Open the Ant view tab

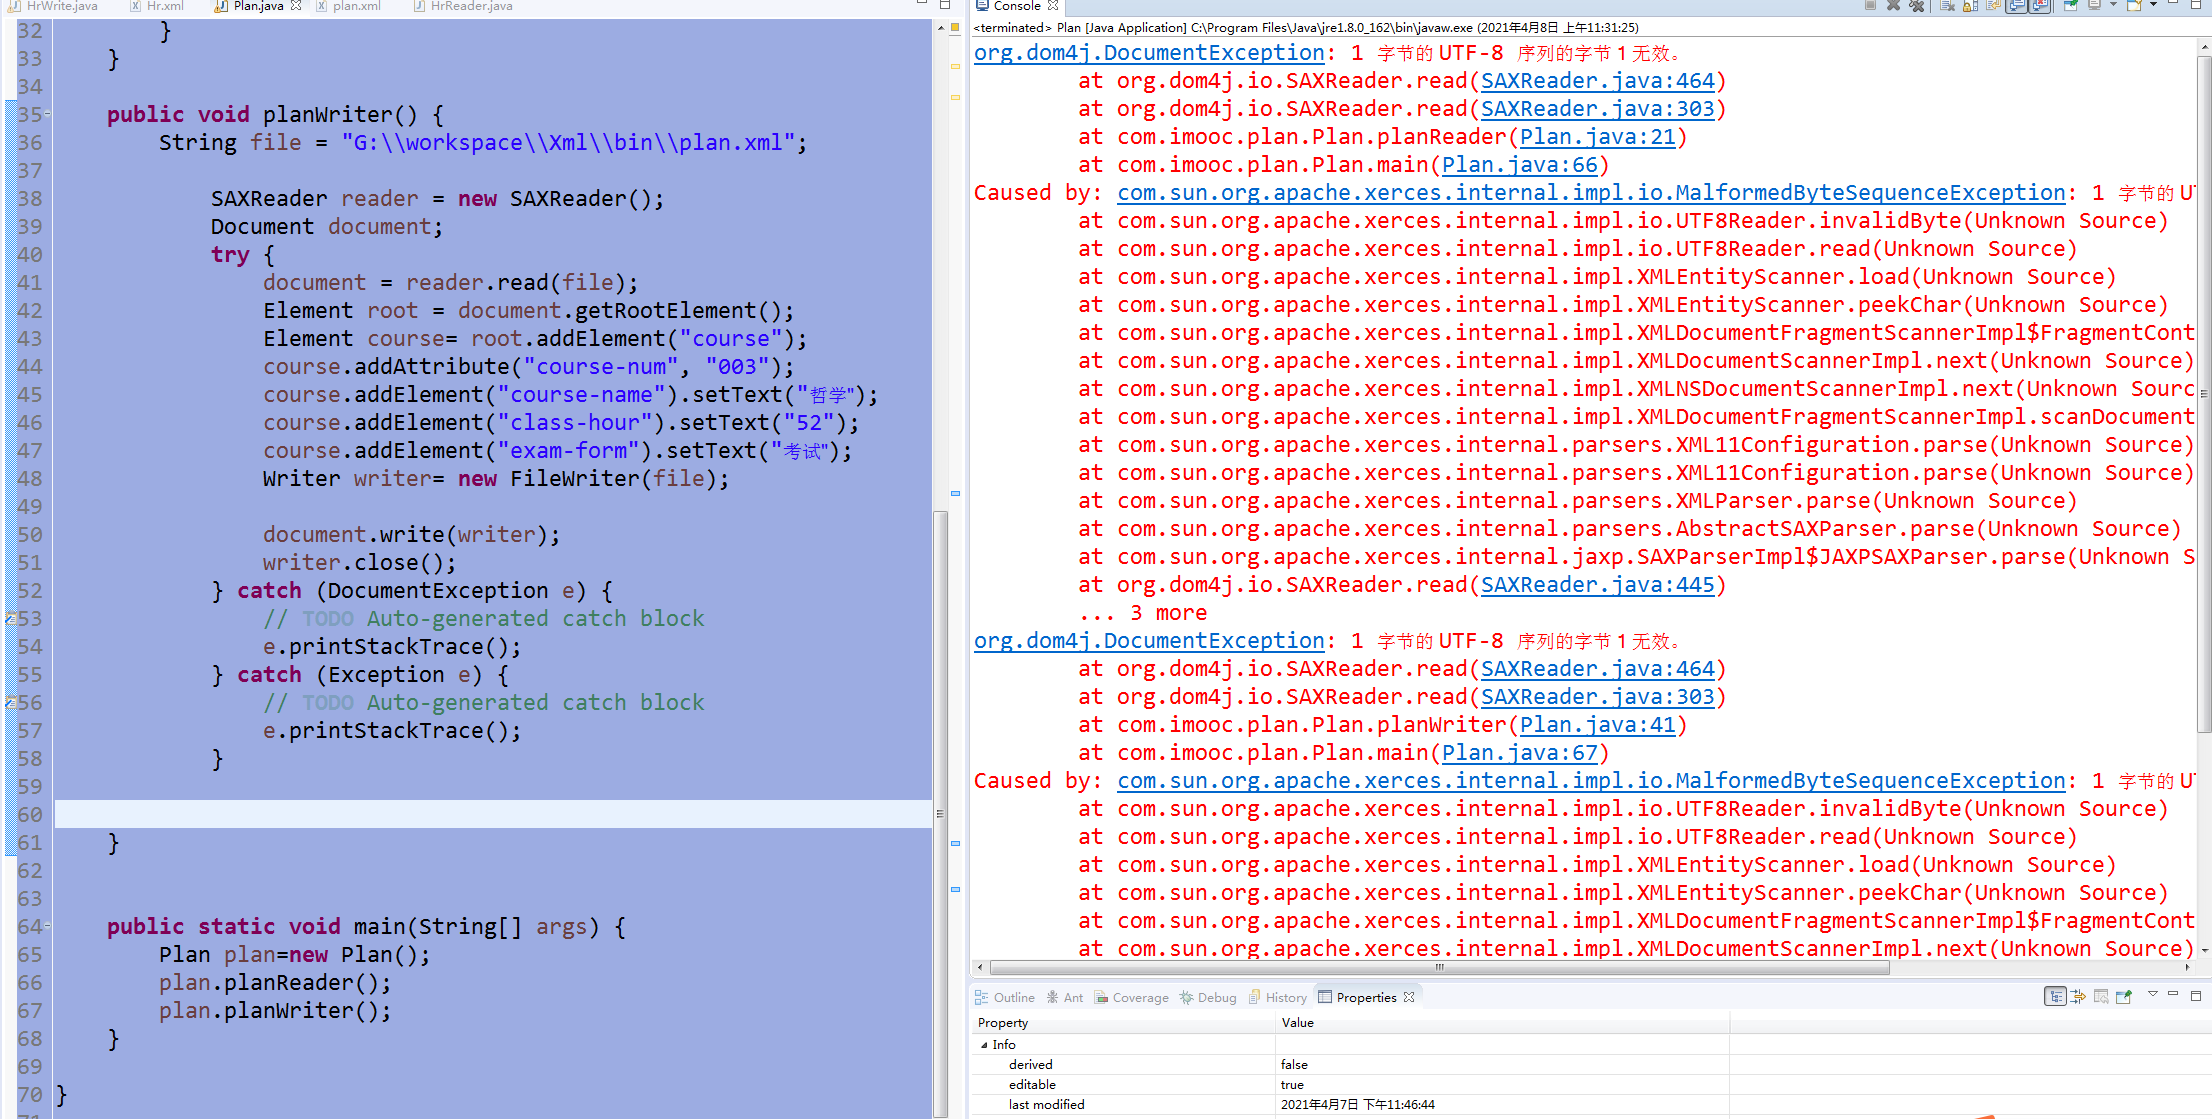tap(1065, 997)
